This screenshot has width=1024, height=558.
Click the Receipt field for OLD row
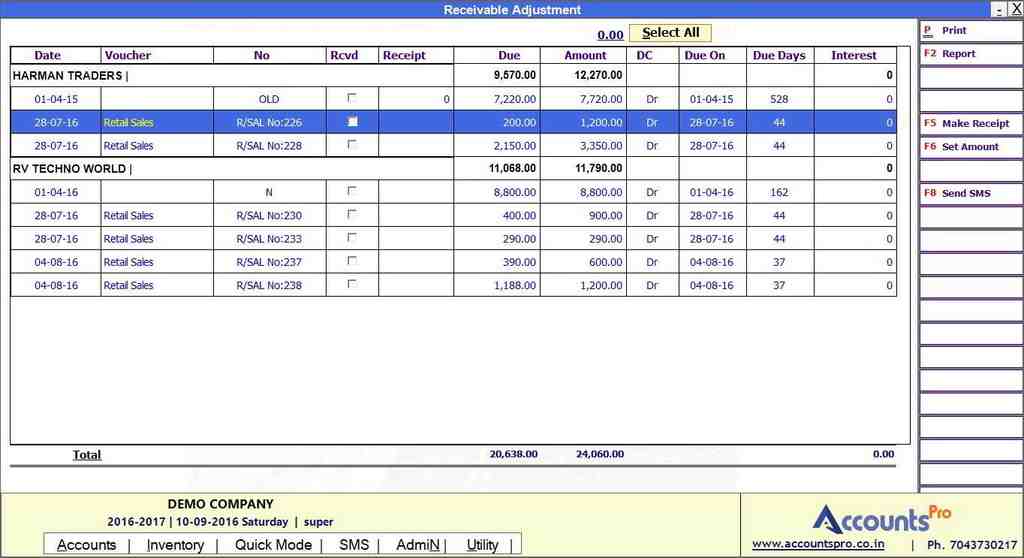pos(415,99)
